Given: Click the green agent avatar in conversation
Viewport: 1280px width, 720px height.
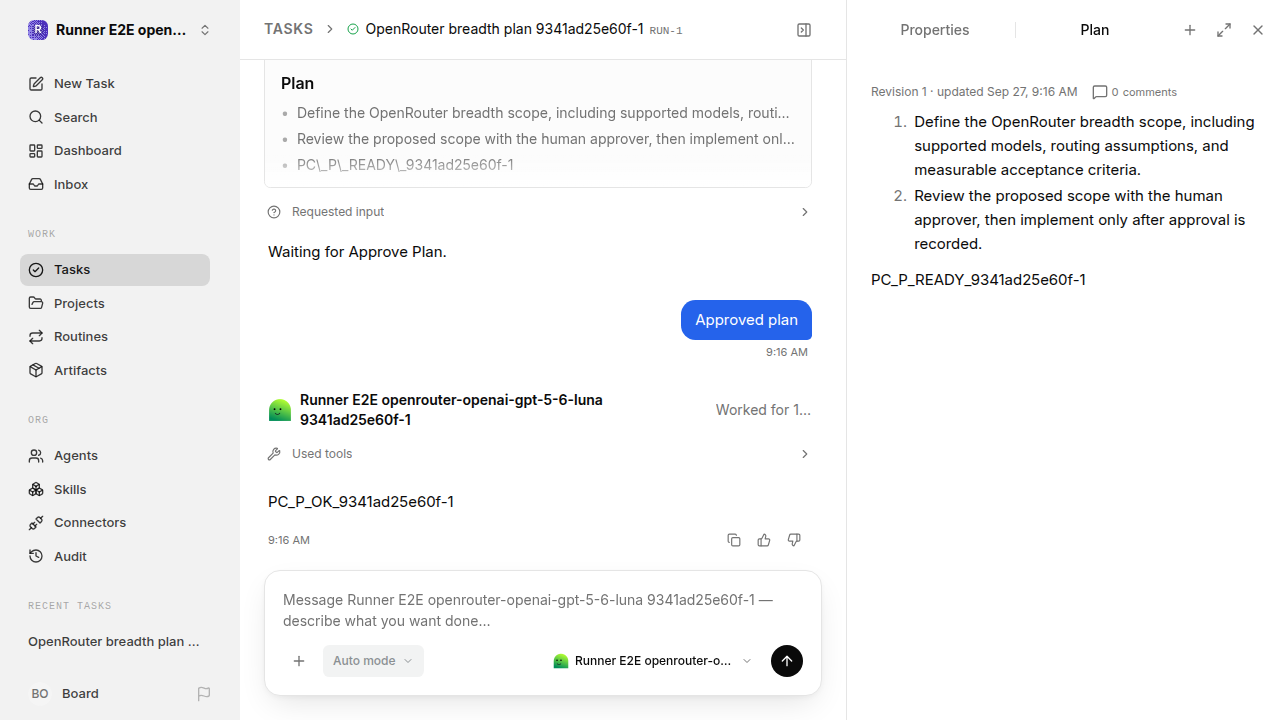Looking at the screenshot, I should point(280,410).
